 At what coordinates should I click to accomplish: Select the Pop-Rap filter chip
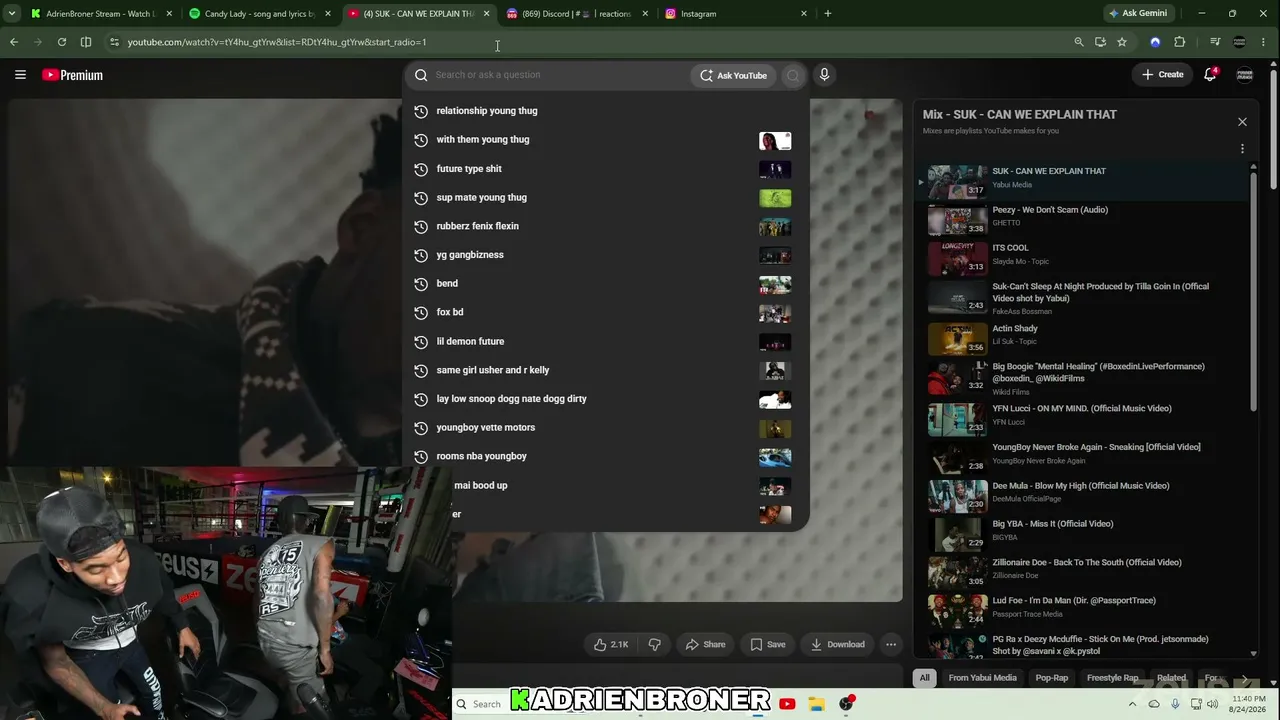(1052, 678)
